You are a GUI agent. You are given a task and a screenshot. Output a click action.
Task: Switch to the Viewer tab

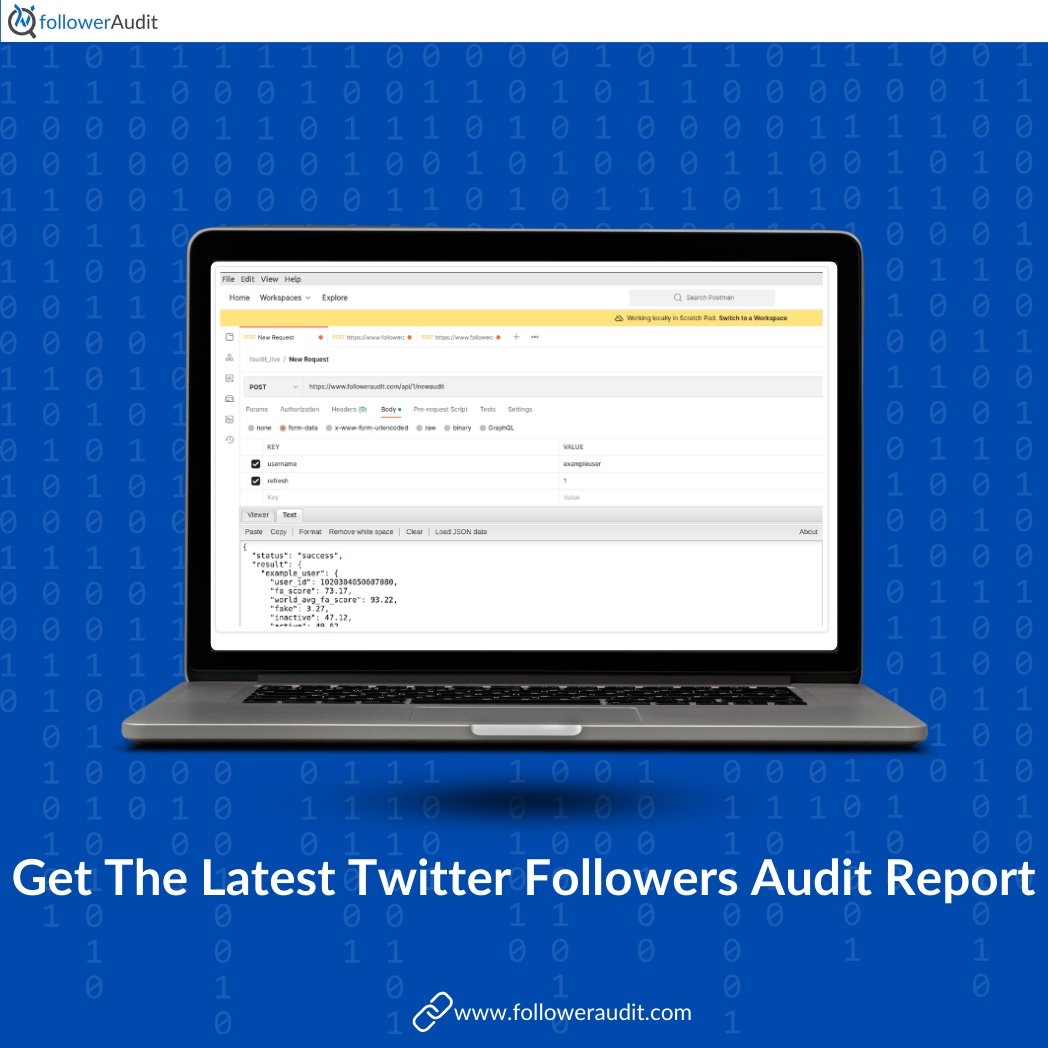[258, 515]
